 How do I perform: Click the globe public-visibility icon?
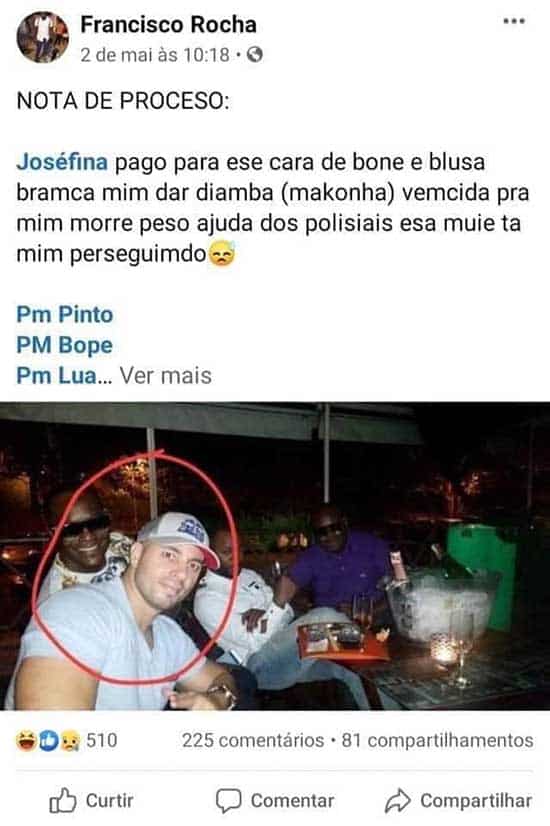[255, 54]
